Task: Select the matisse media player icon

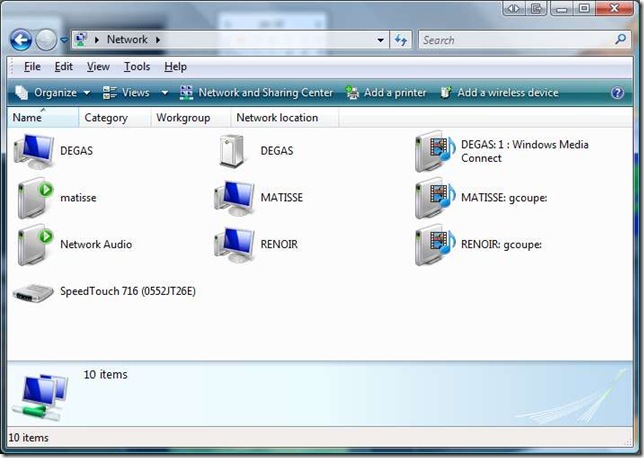Action: point(35,198)
